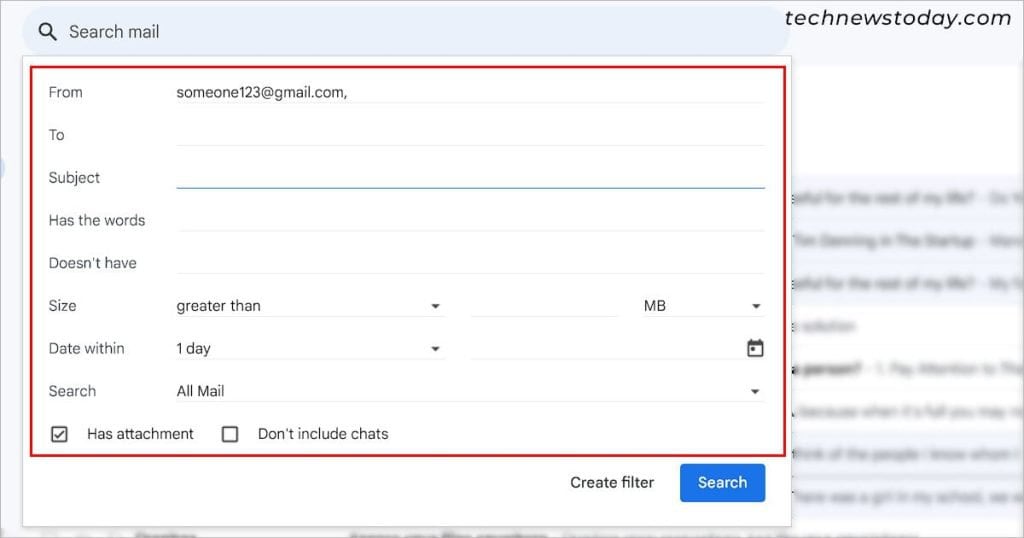Image resolution: width=1024 pixels, height=538 pixels.
Task: Click the blue Search button
Action: 722,483
